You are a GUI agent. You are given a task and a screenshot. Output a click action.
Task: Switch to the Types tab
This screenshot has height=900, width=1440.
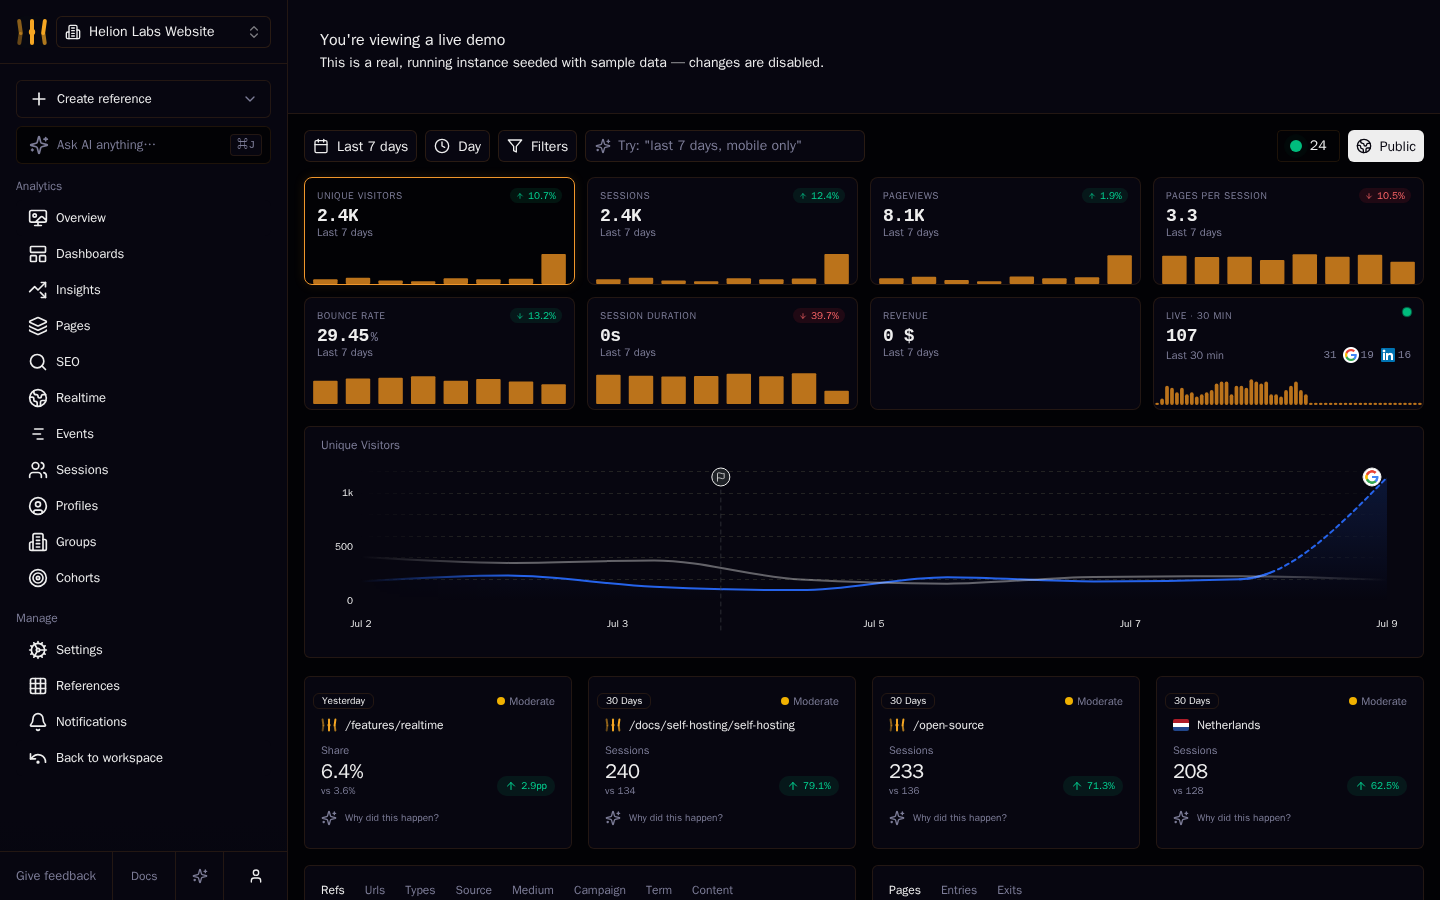(420, 890)
